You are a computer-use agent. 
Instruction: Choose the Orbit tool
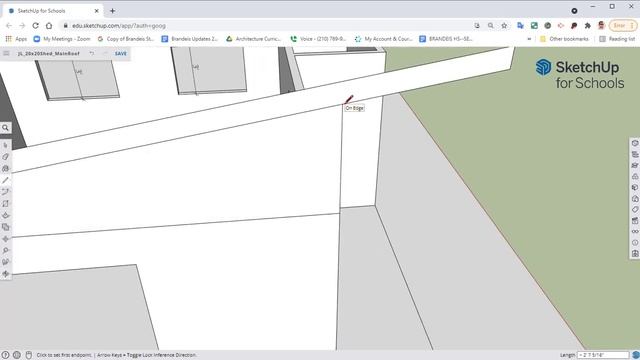click(5, 274)
